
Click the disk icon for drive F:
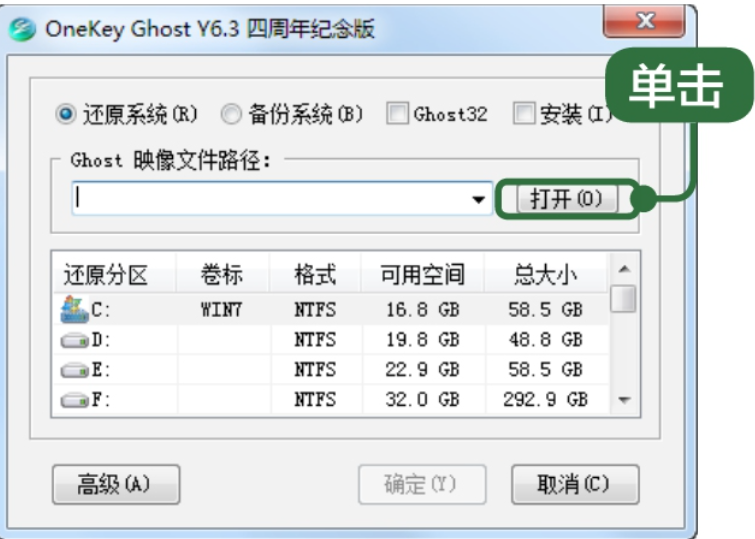[74, 400]
